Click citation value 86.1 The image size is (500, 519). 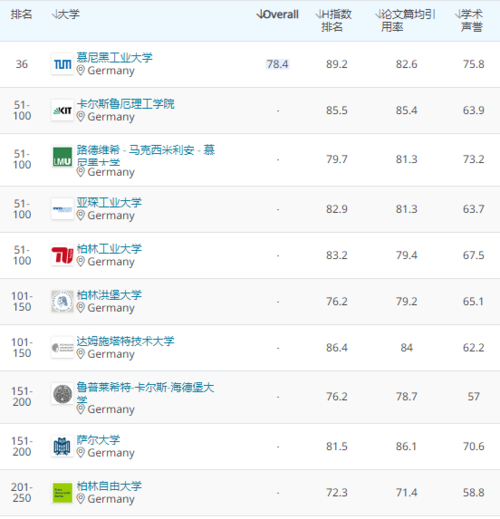[406, 446]
